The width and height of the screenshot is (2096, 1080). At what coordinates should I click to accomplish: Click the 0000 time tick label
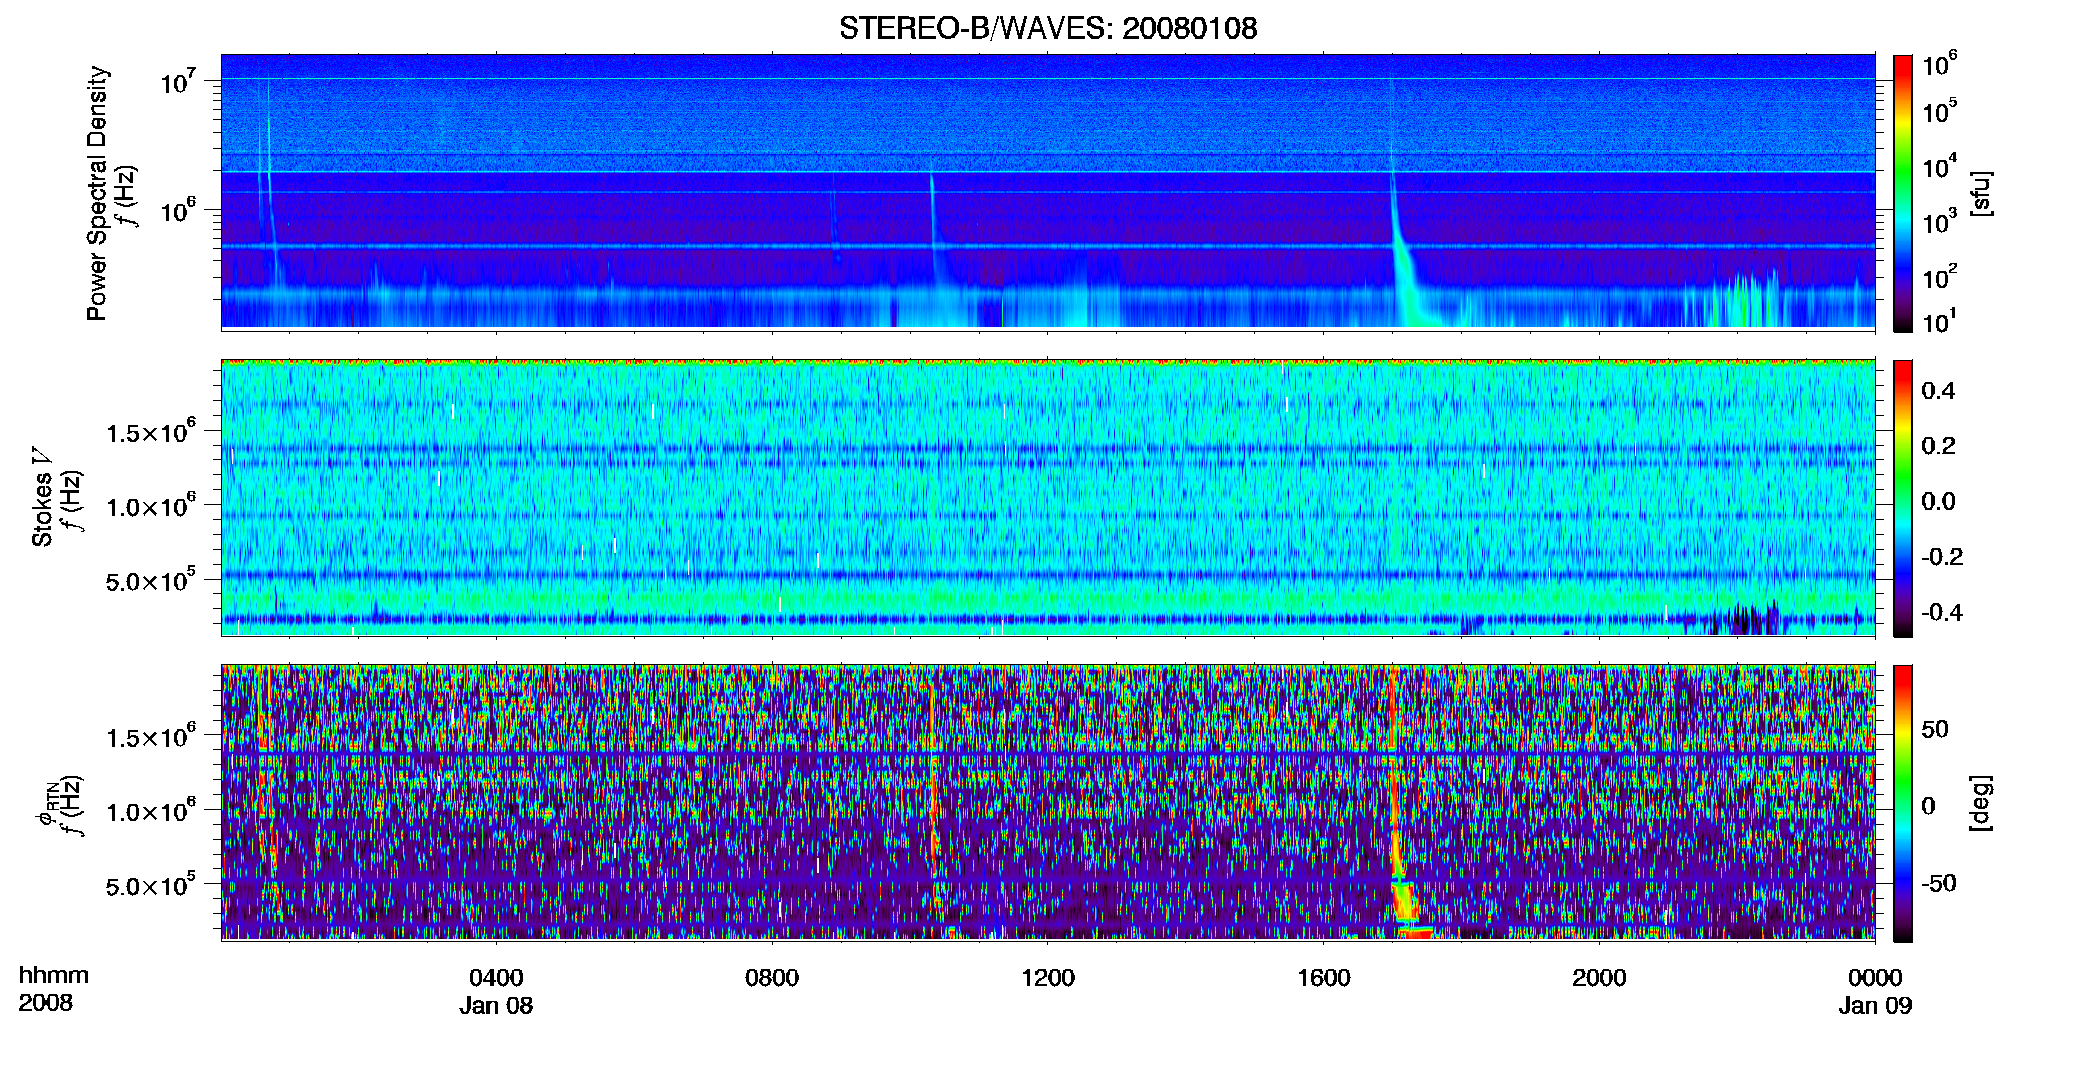tap(1875, 978)
